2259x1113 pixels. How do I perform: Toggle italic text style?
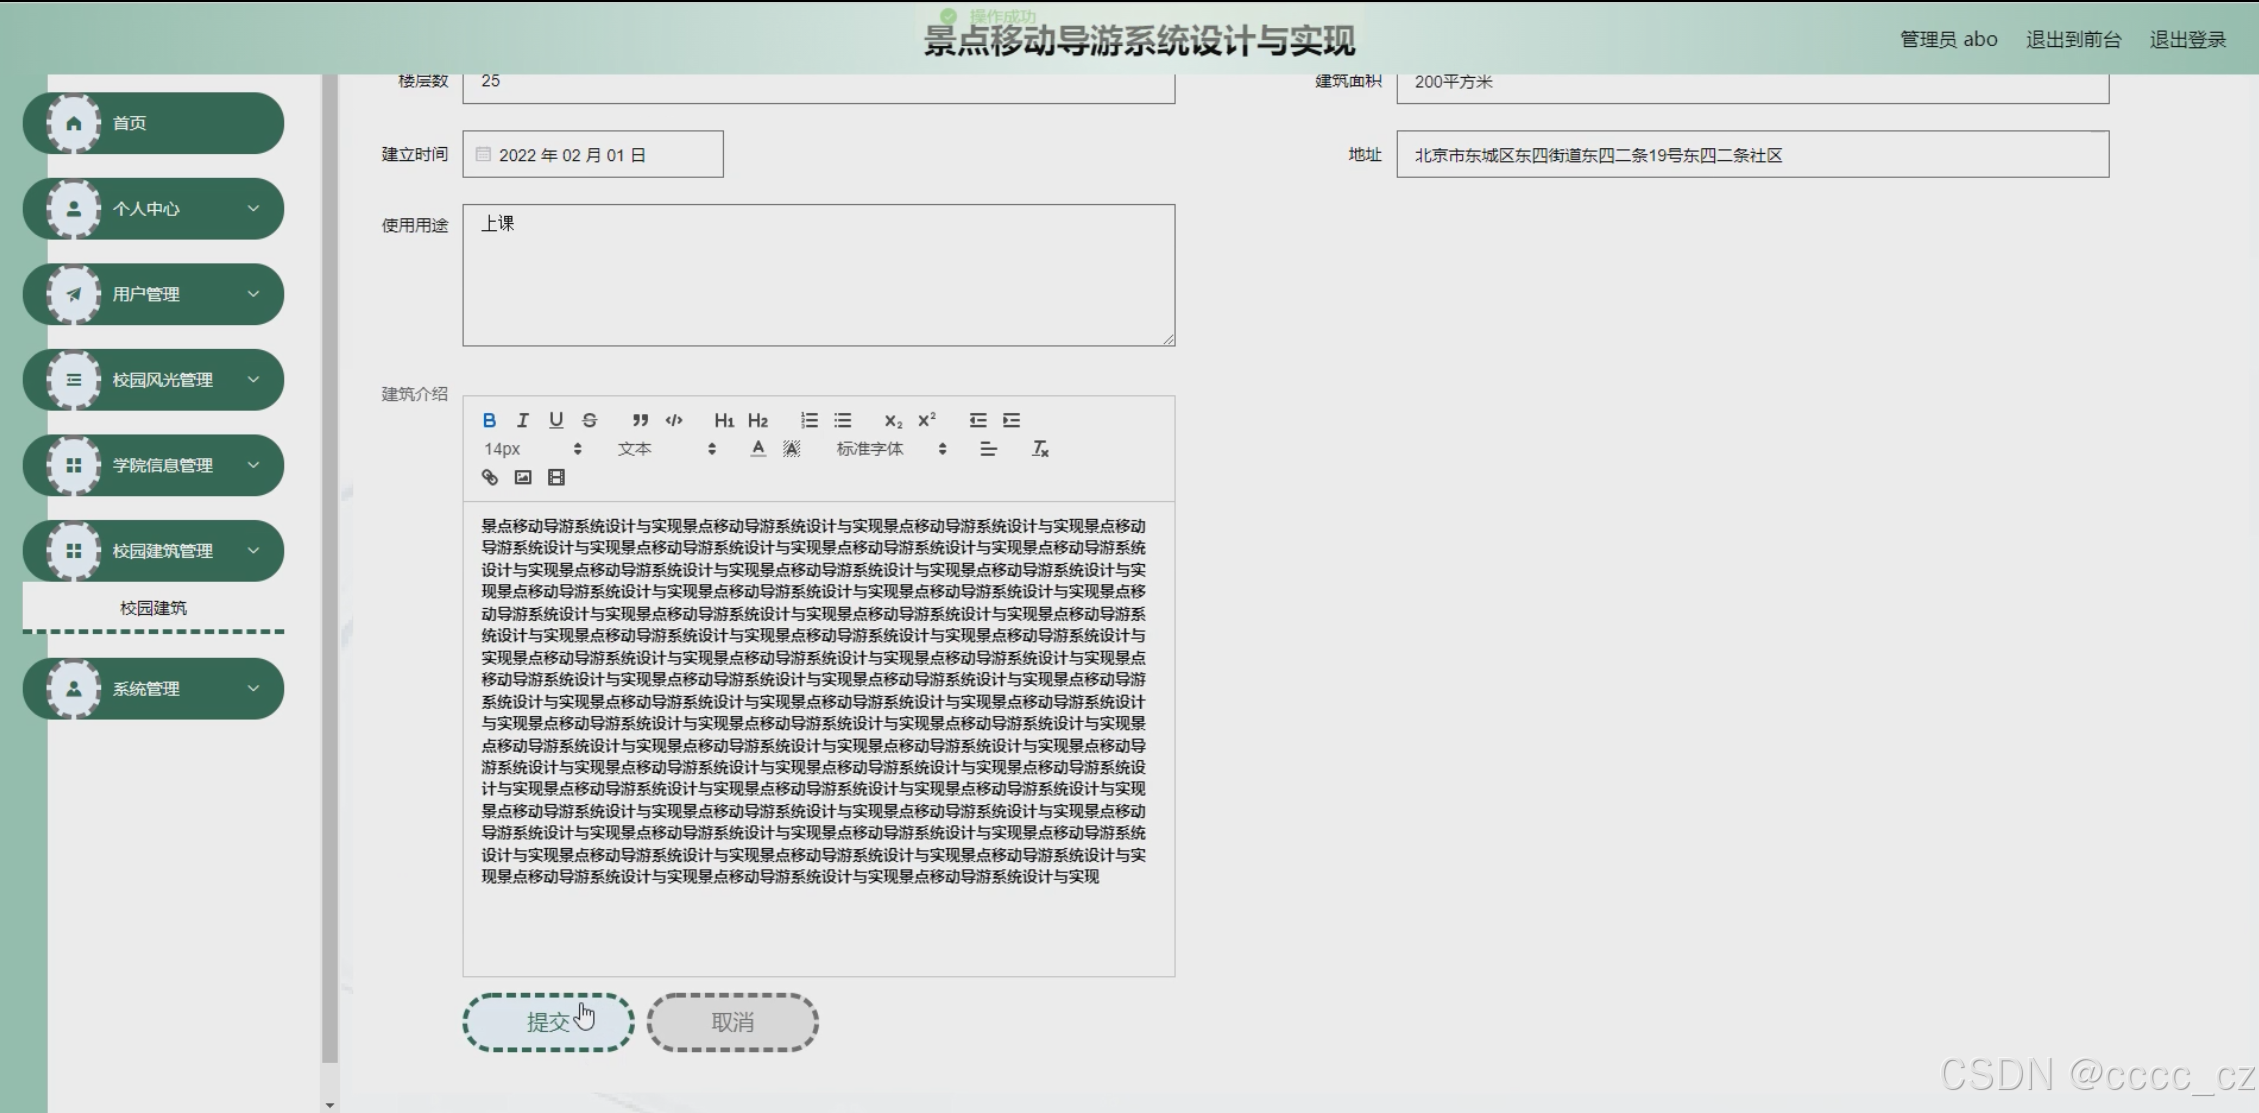click(522, 420)
